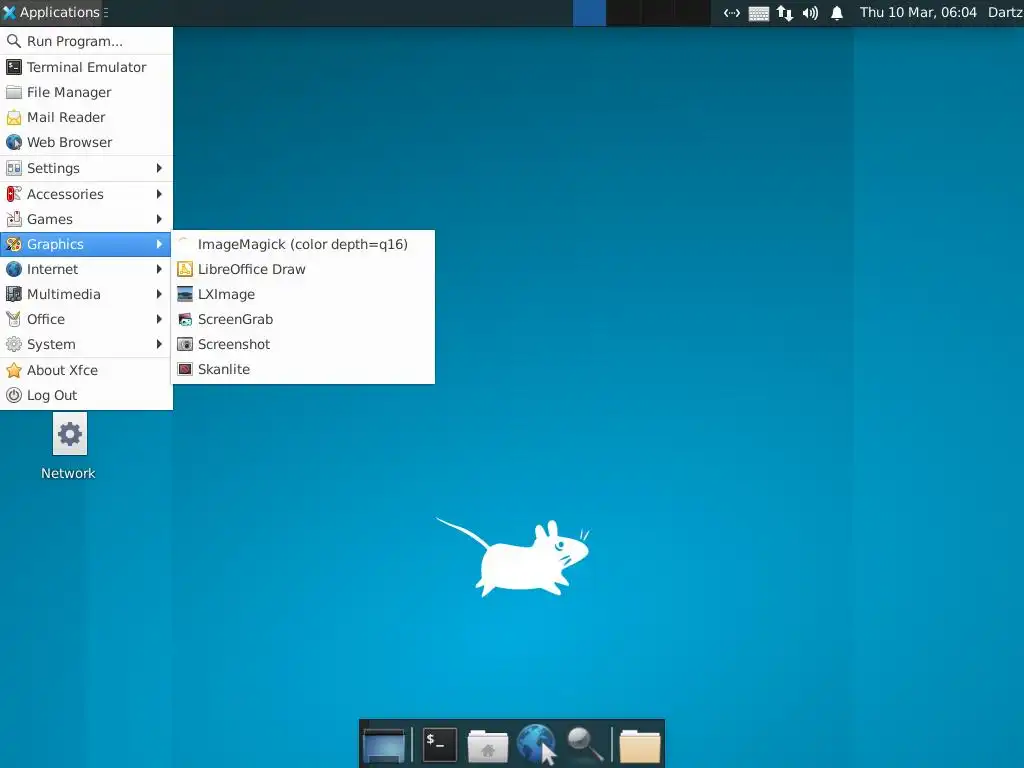Expand the System submenu
Viewport: 1024px width, 768px height.
[x=86, y=344]
